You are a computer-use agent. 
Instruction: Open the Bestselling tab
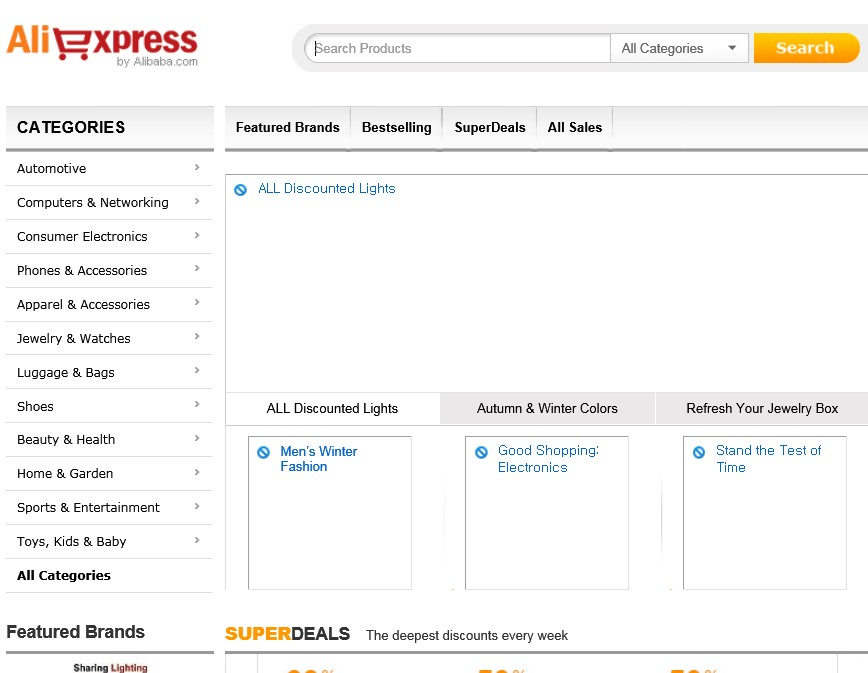click(x=397, y=127)
